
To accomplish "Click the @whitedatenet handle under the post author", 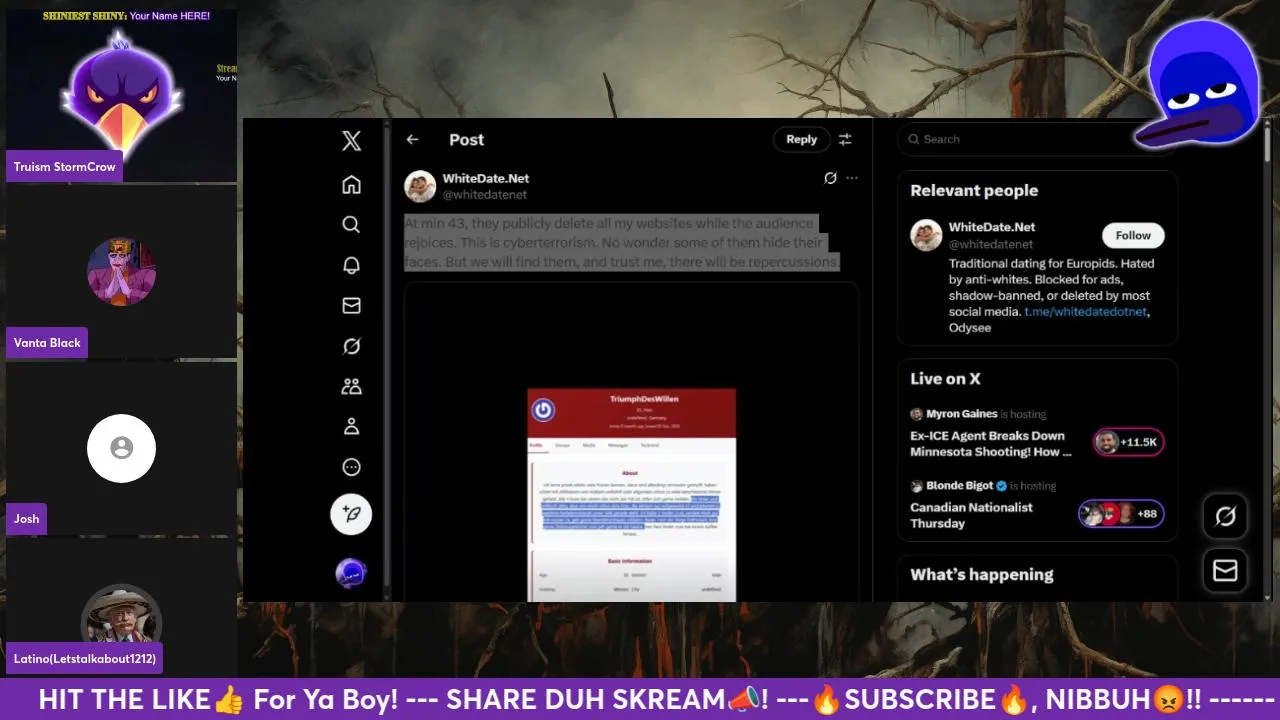I will point(485,195).
